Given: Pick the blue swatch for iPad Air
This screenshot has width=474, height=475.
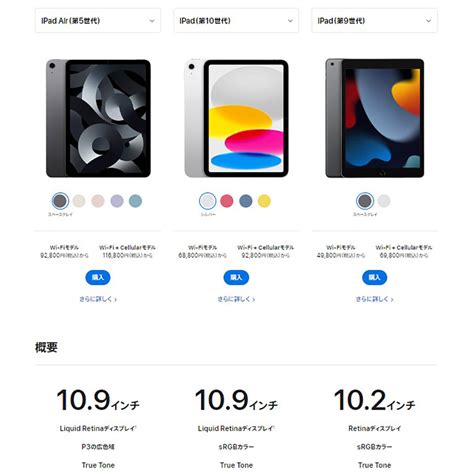Looking at the screenshot, I should [136, 201].
